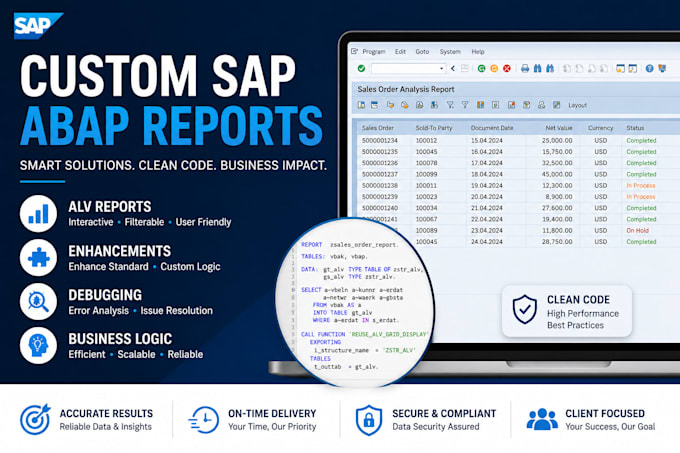Viewport: 680px width, 453px height.
Task: Click the SAP logo in the corner
Action: click(38, 26)
